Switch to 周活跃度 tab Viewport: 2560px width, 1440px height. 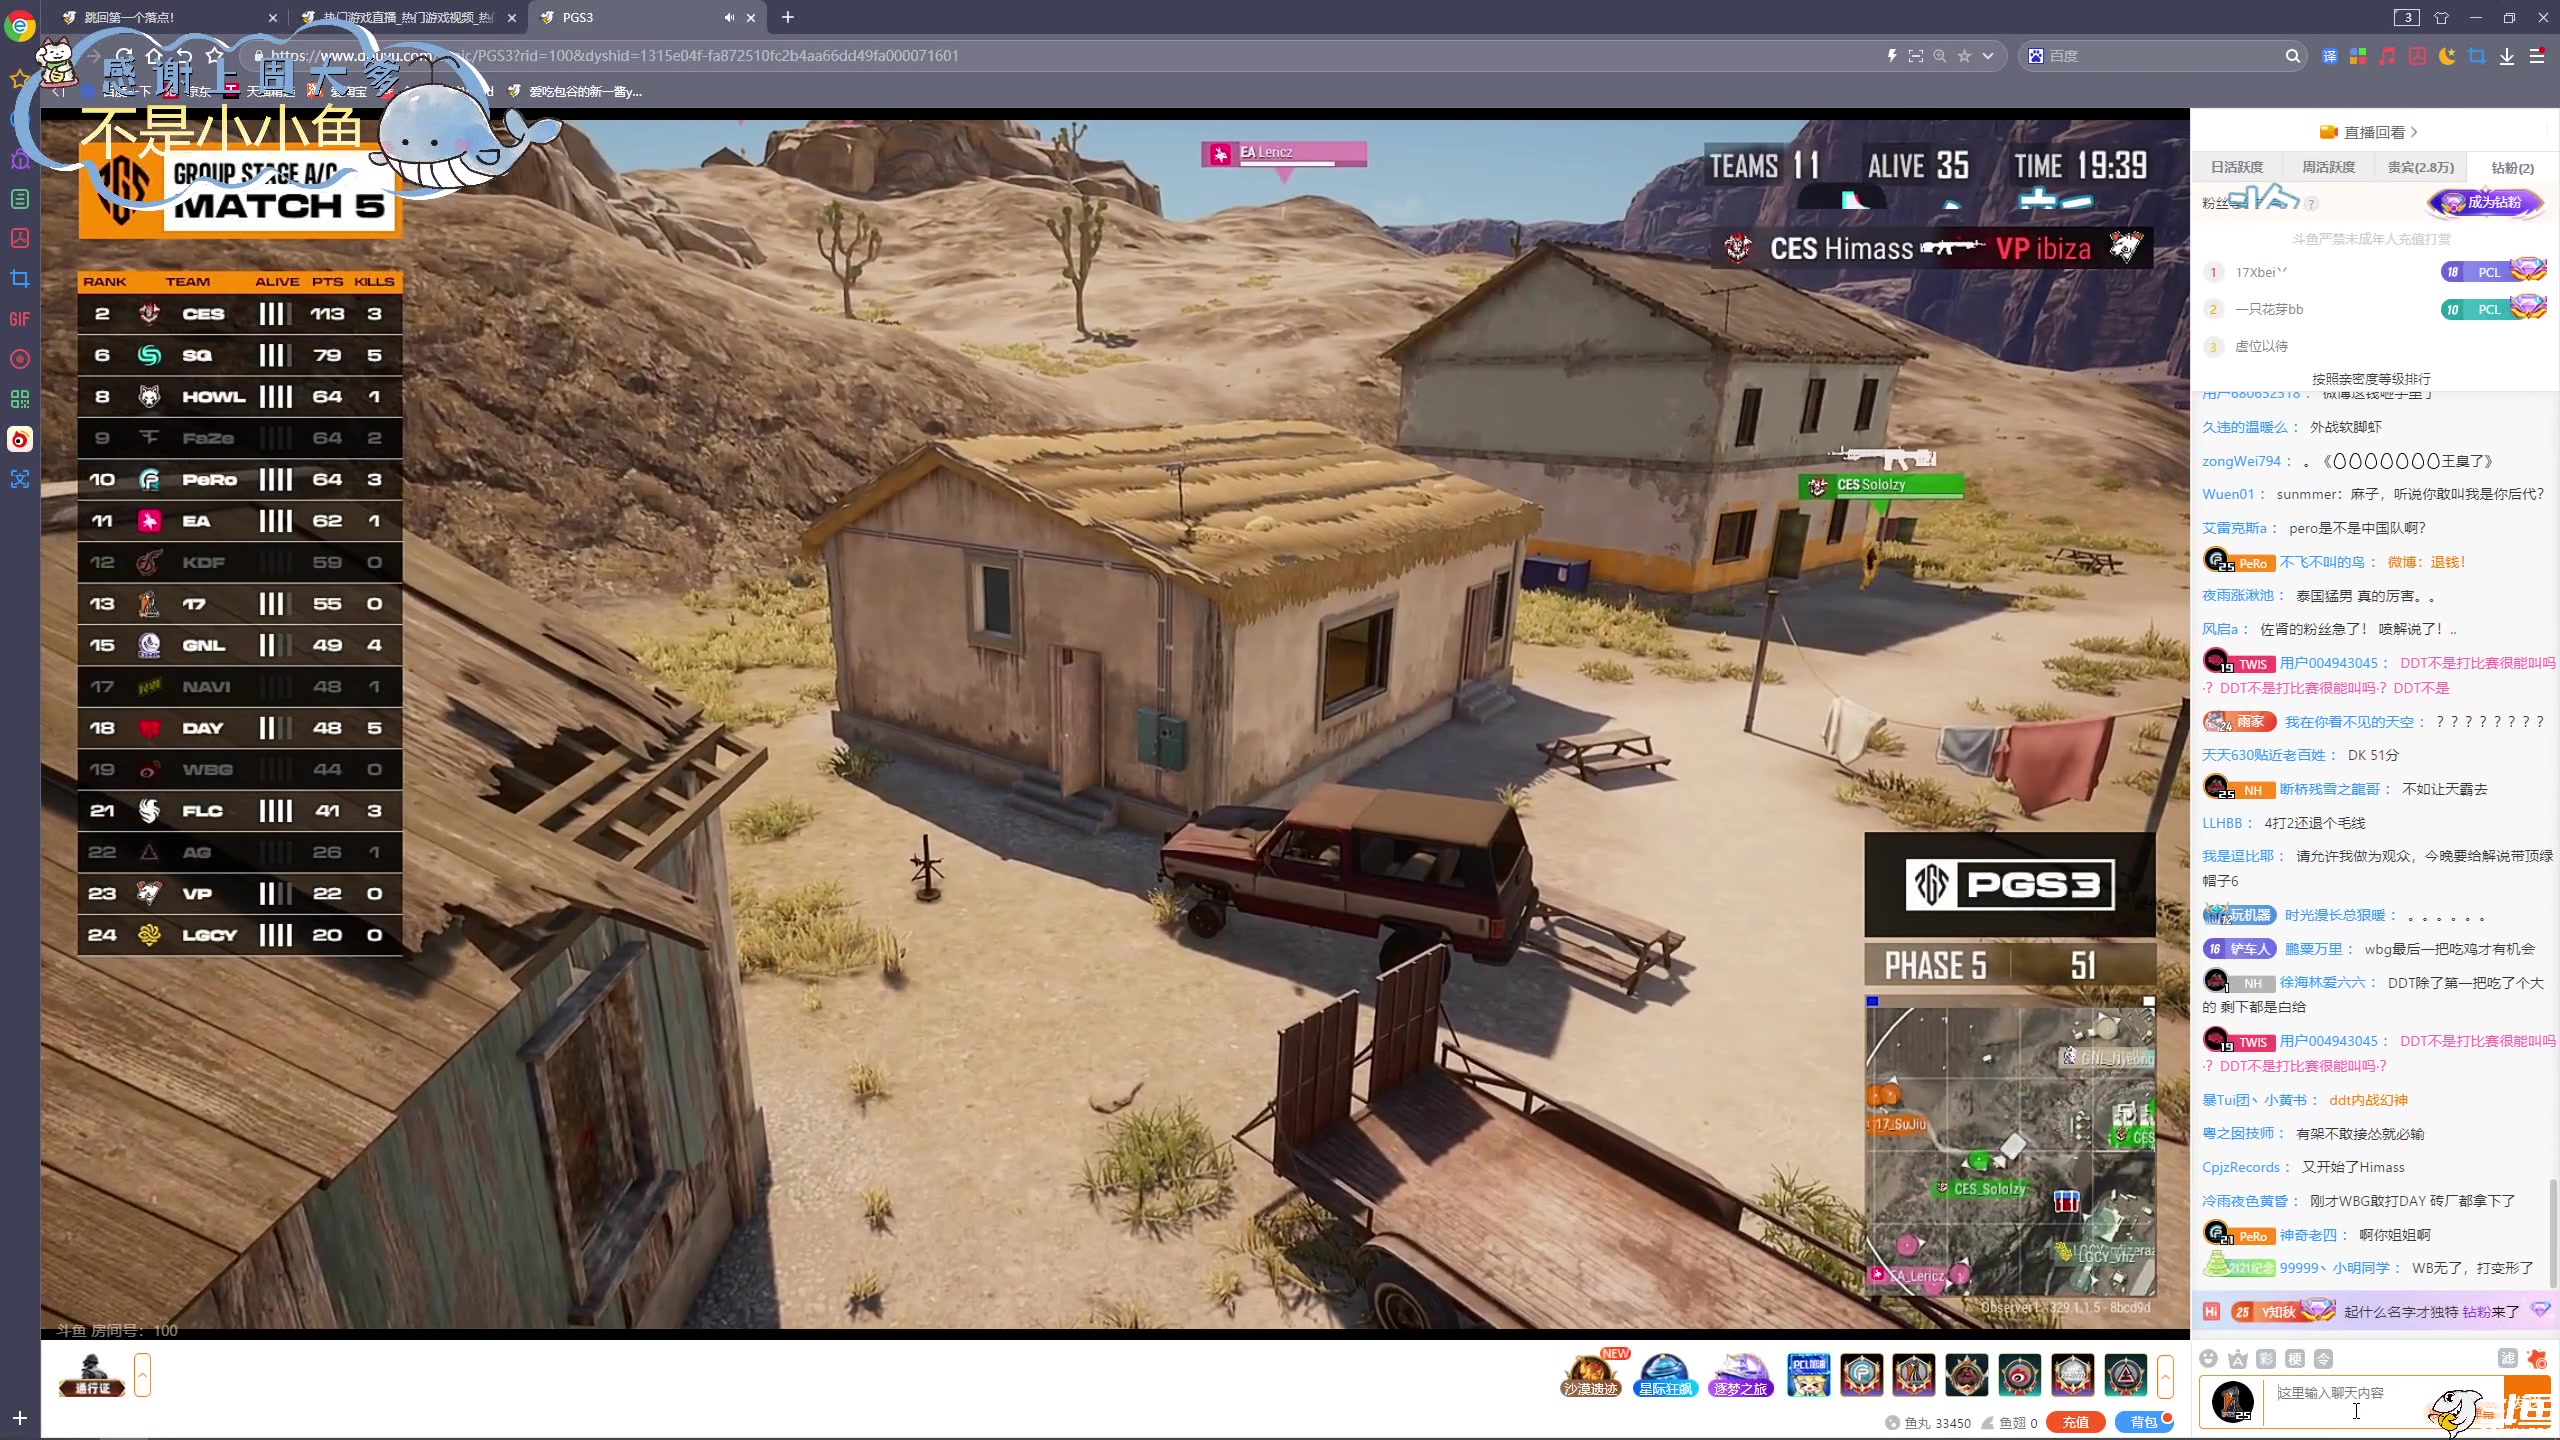coord(2328,167)
